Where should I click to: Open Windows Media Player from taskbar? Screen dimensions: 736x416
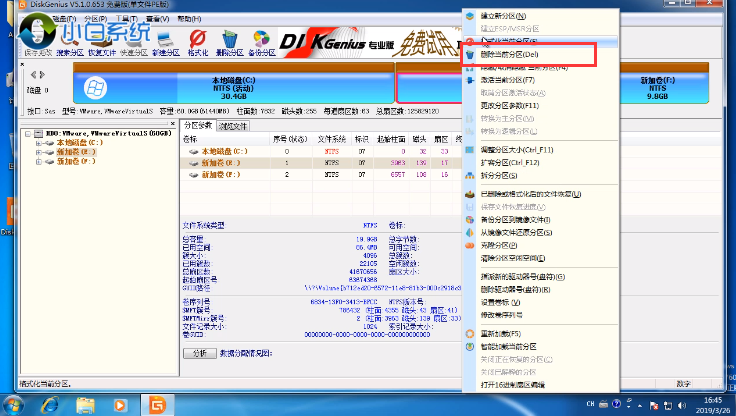(x=122, y=404)
